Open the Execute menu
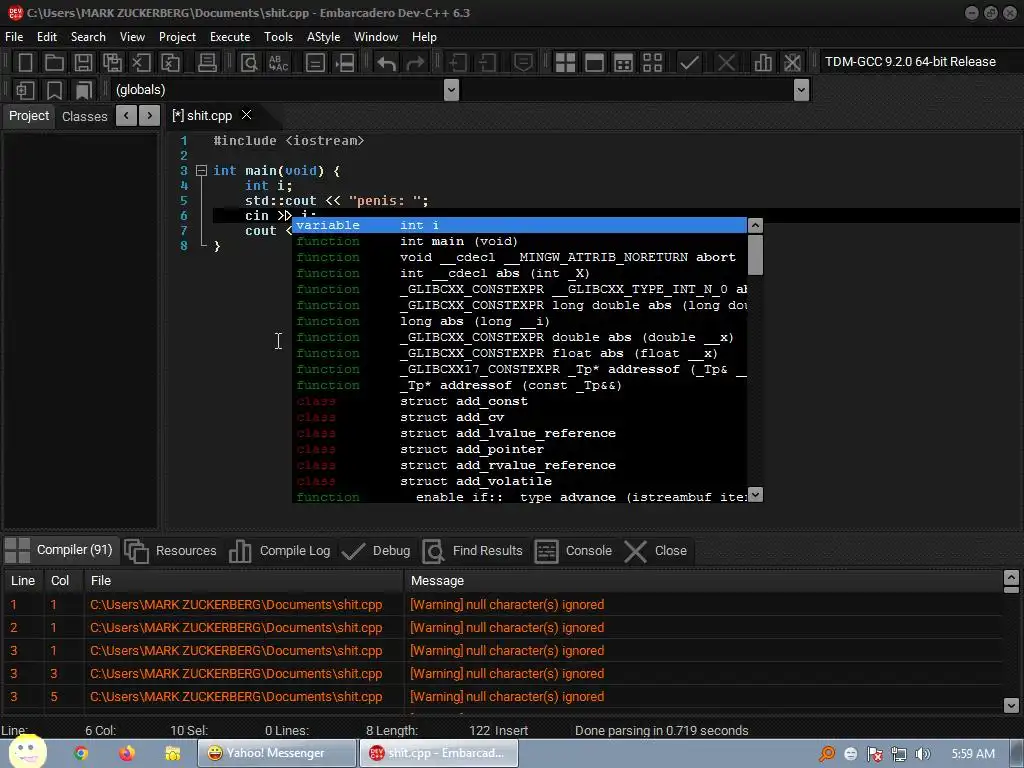This screenshot has width=1024, height=768. tap(230, 37)
